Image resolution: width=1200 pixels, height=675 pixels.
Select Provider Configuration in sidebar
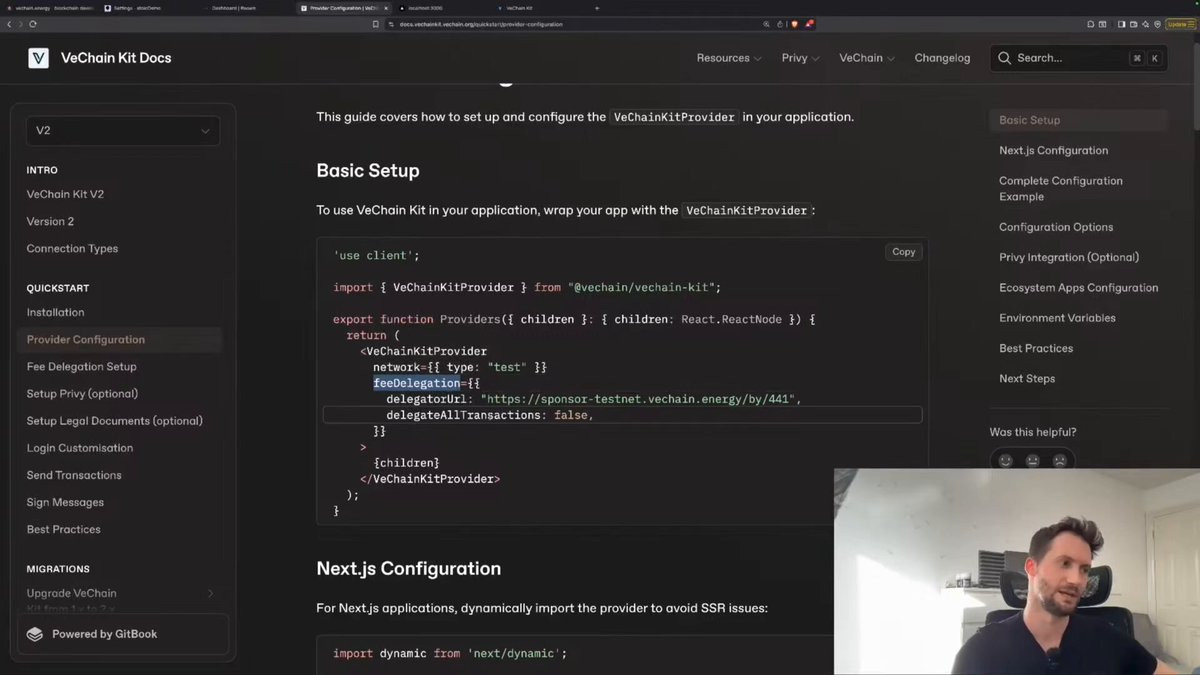(119, 340)
